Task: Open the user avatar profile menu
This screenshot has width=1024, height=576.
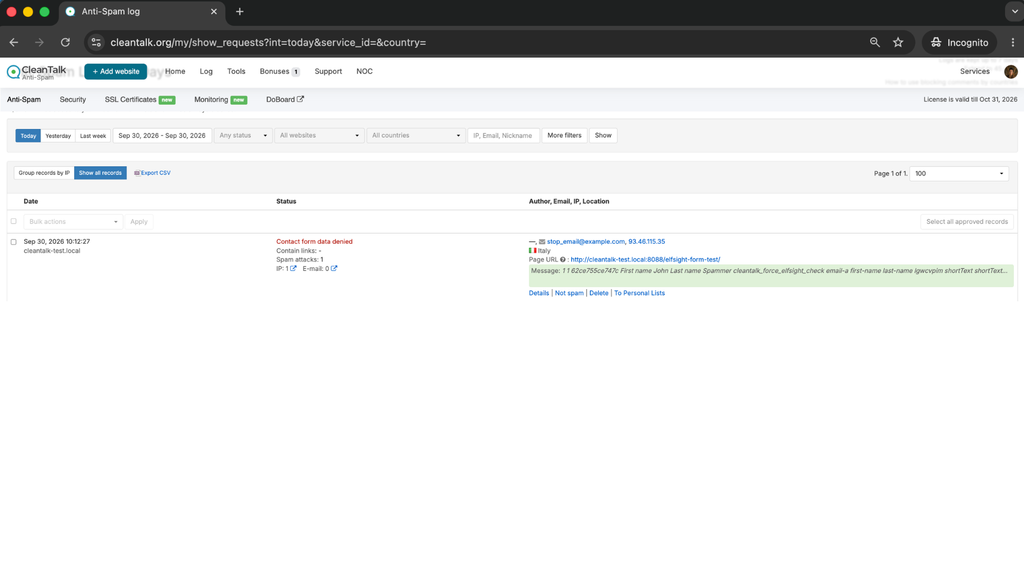Action: coord(1010,72)
